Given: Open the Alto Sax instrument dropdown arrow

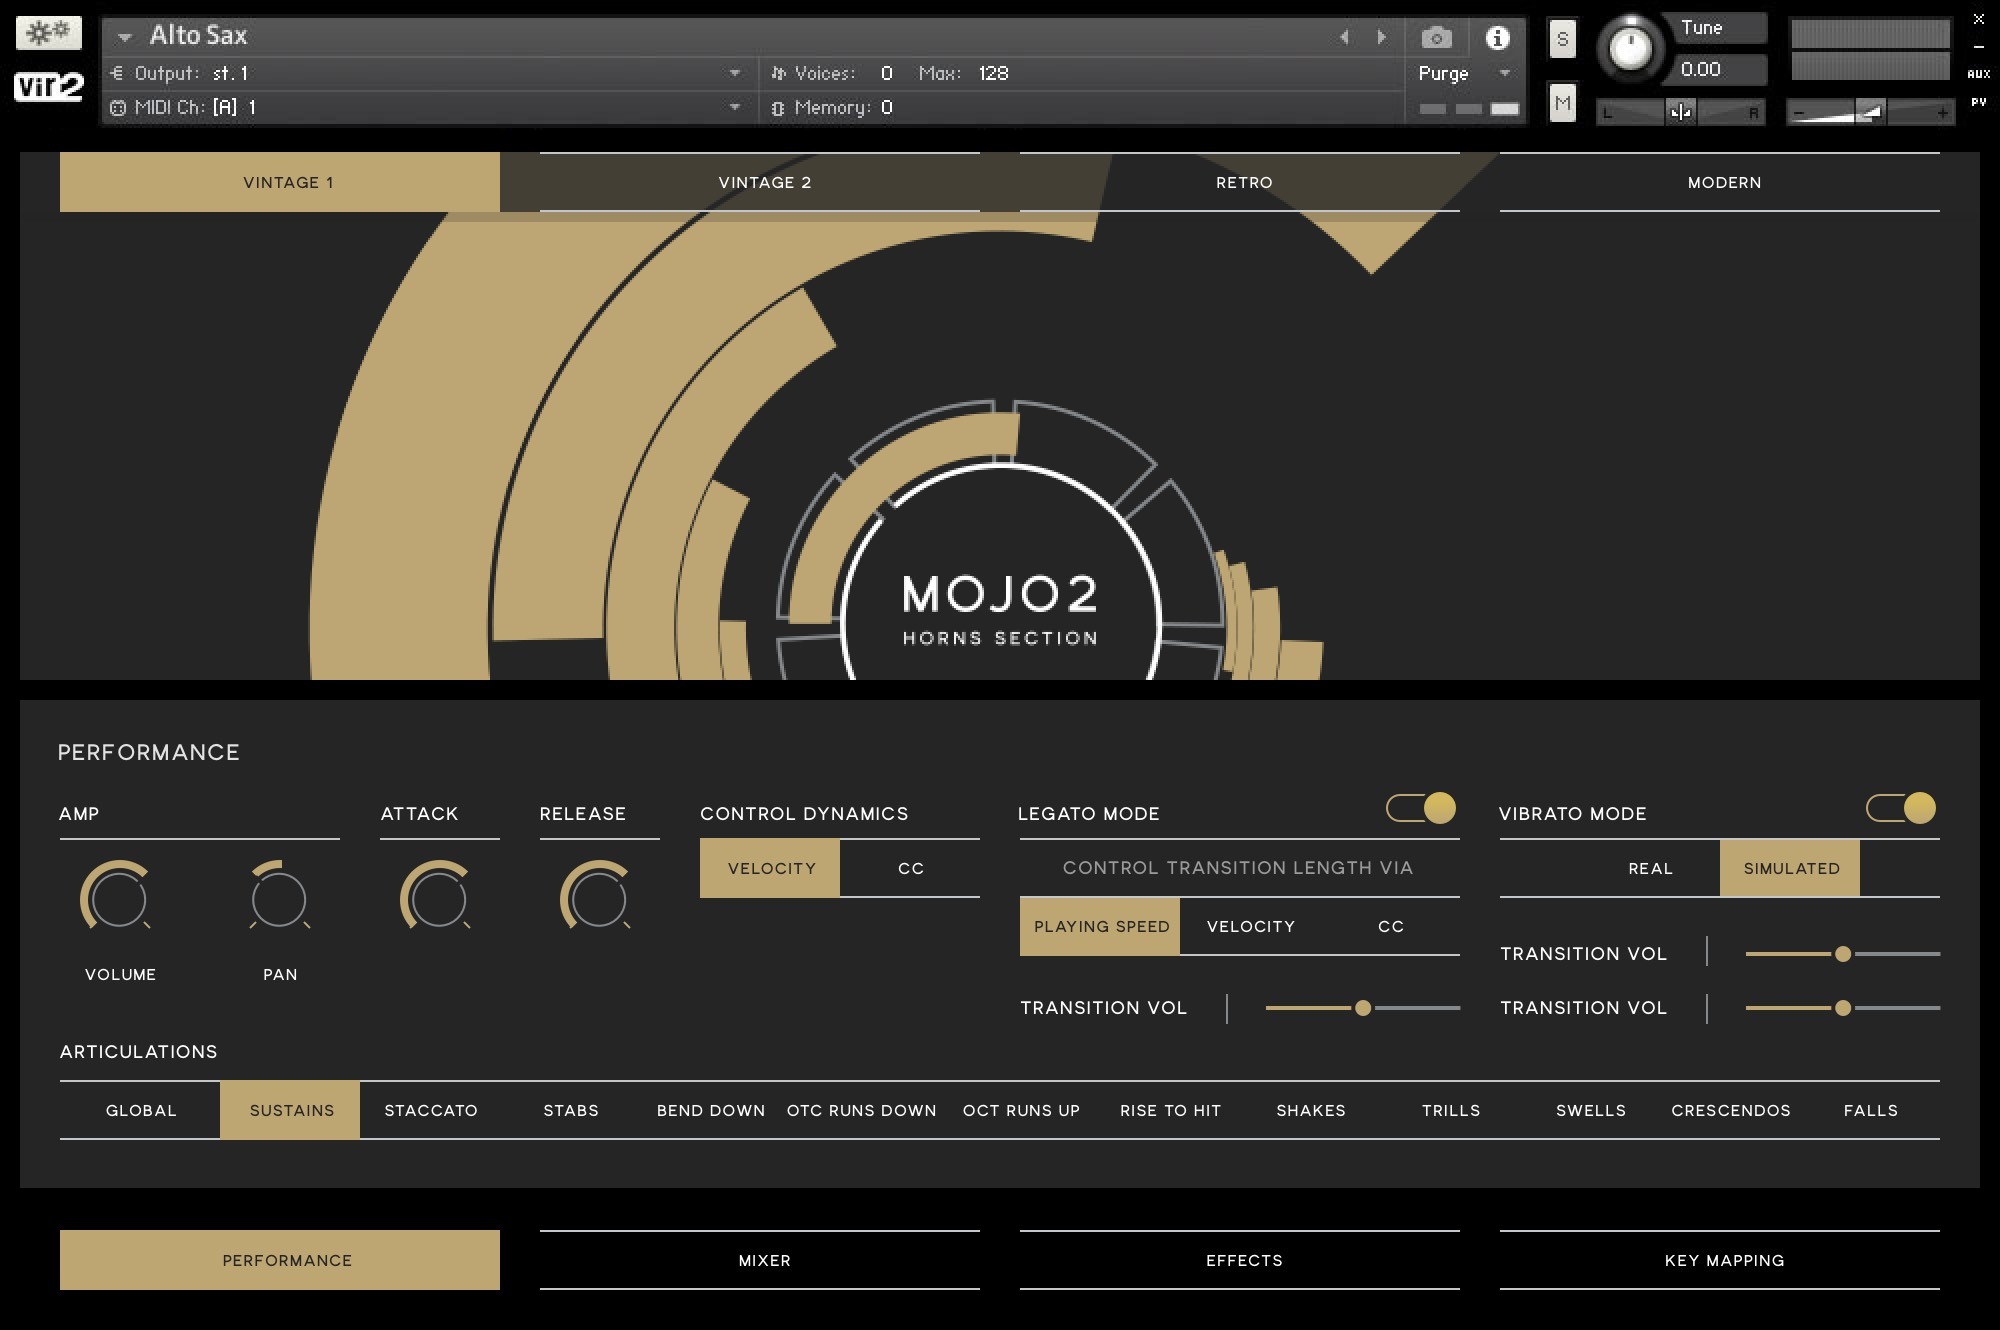Looking at the screenshot, I should (124, 37).
